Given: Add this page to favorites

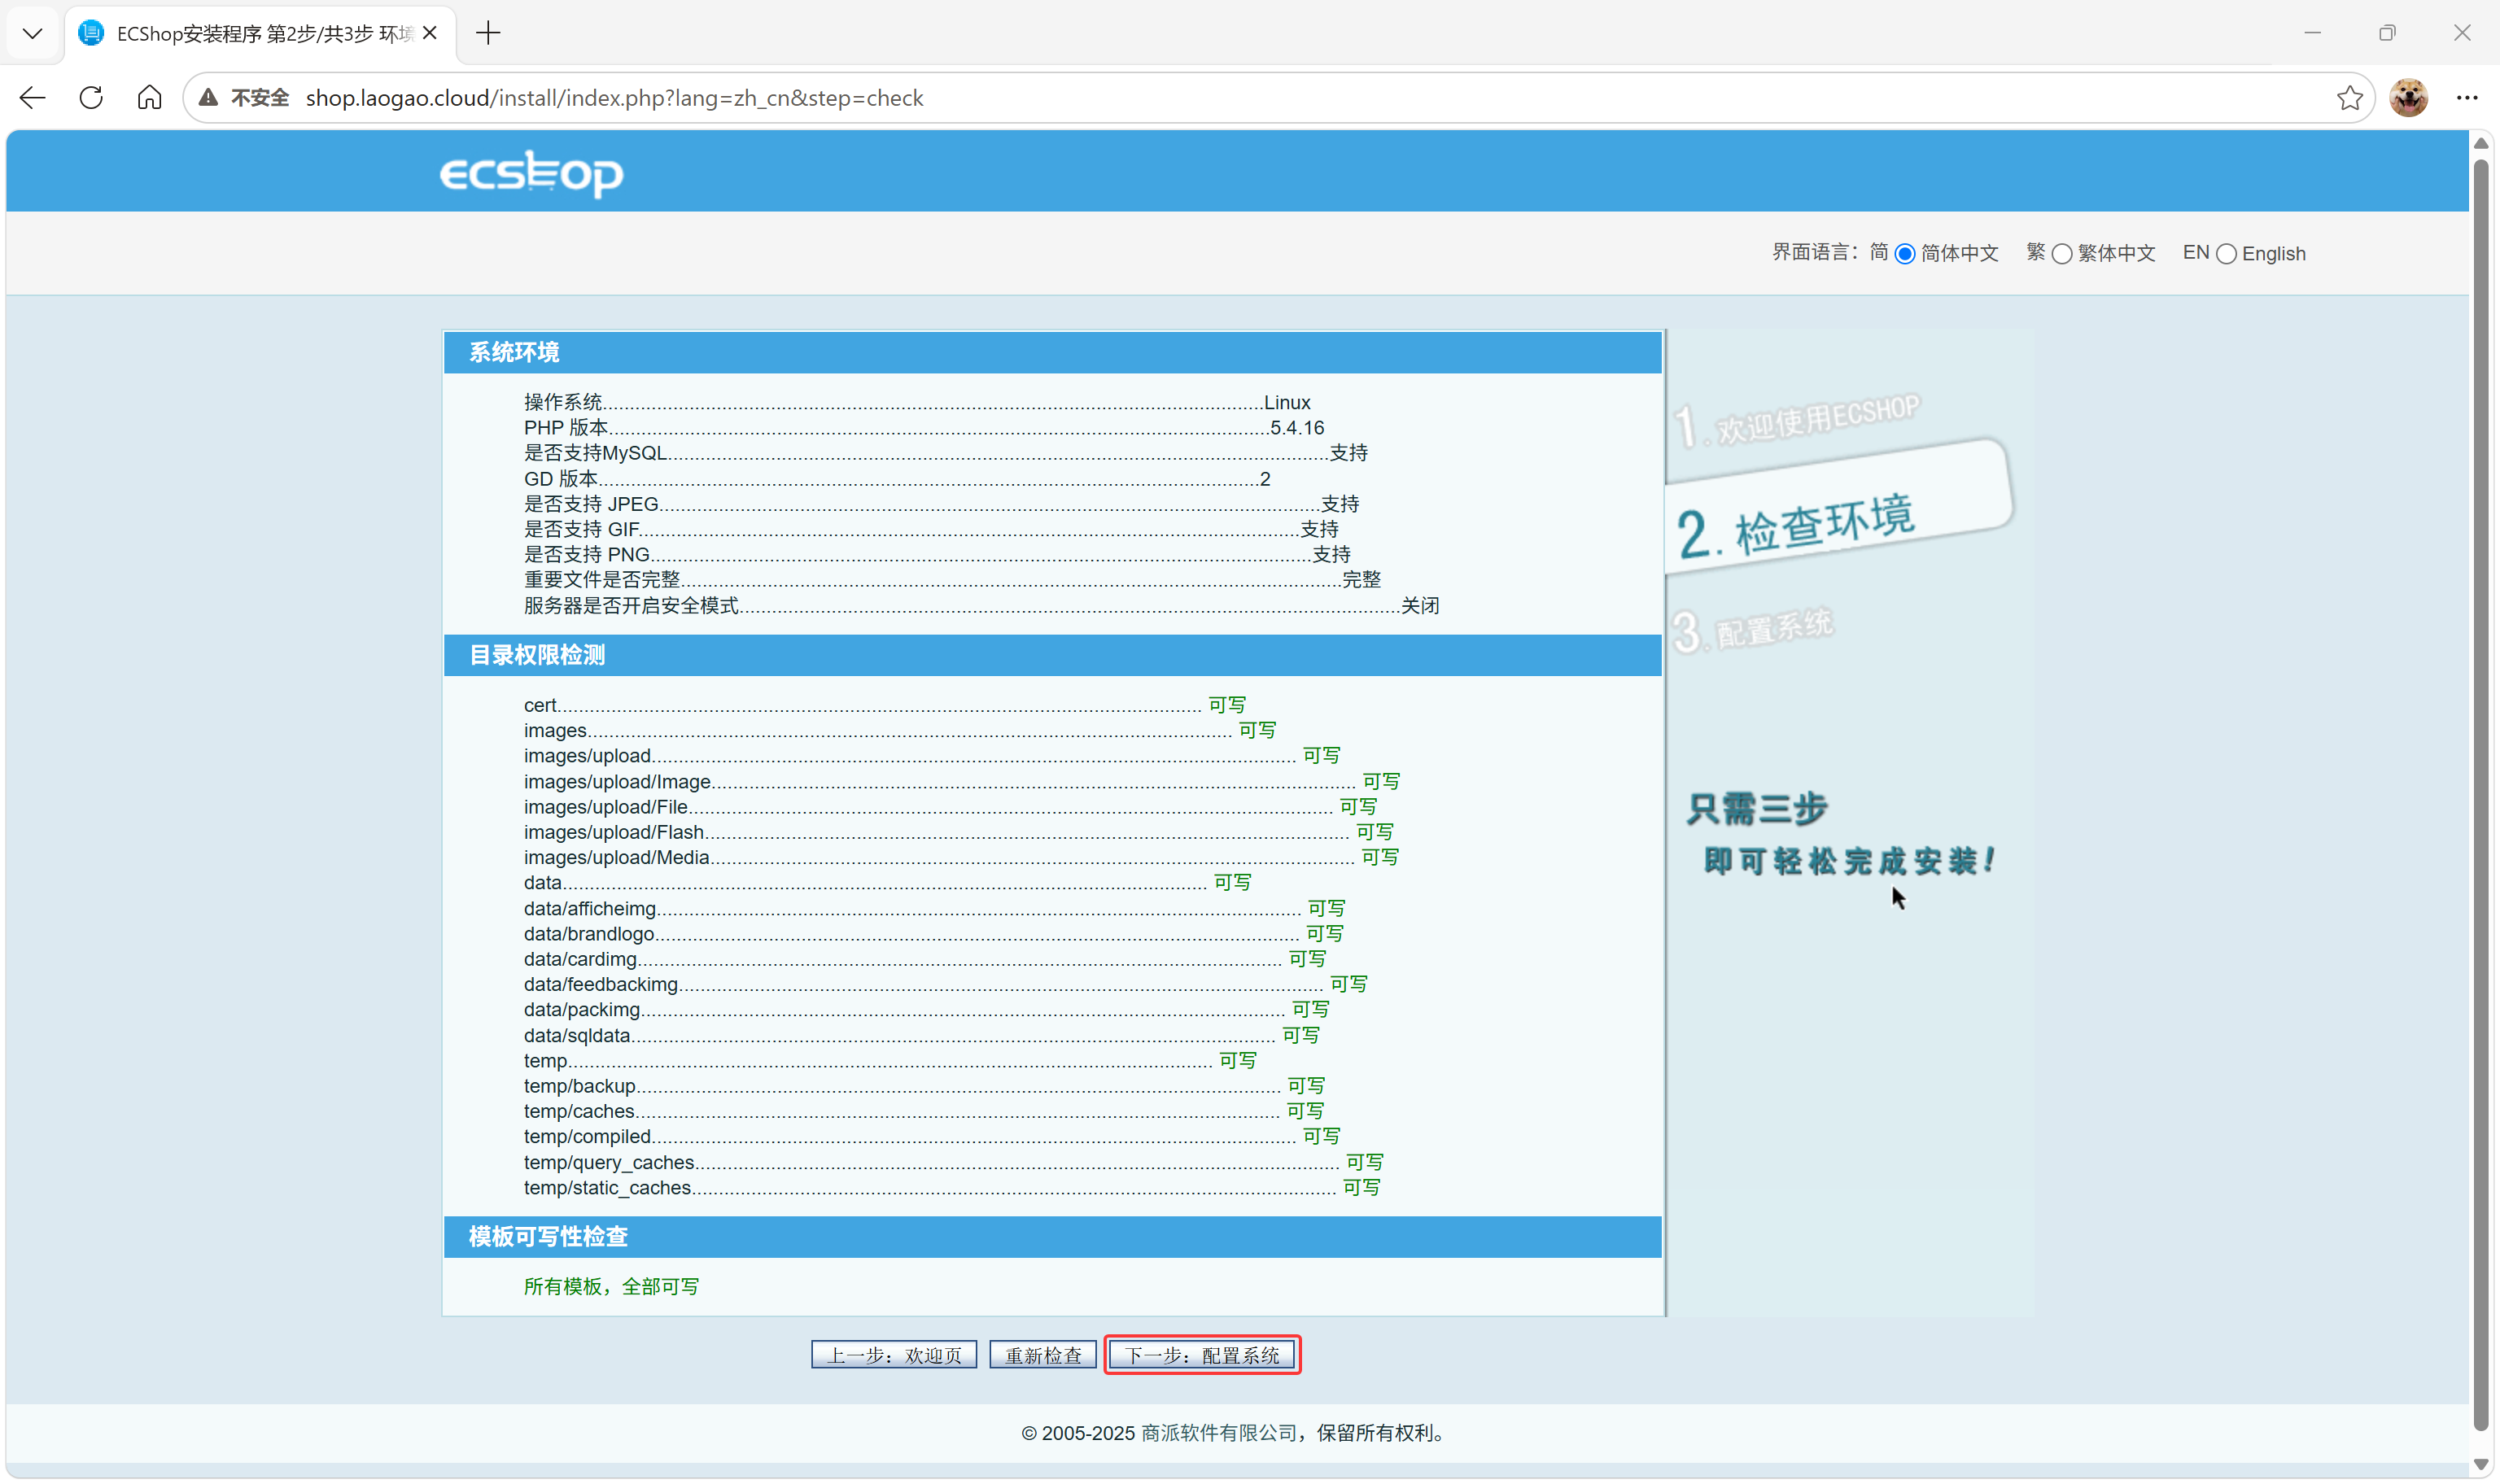Looking at the screenshot, I should pos(2349,98).
